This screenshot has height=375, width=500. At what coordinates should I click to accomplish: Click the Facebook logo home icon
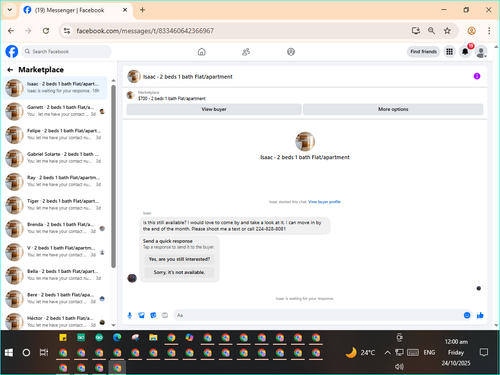[x=12, y=52]
